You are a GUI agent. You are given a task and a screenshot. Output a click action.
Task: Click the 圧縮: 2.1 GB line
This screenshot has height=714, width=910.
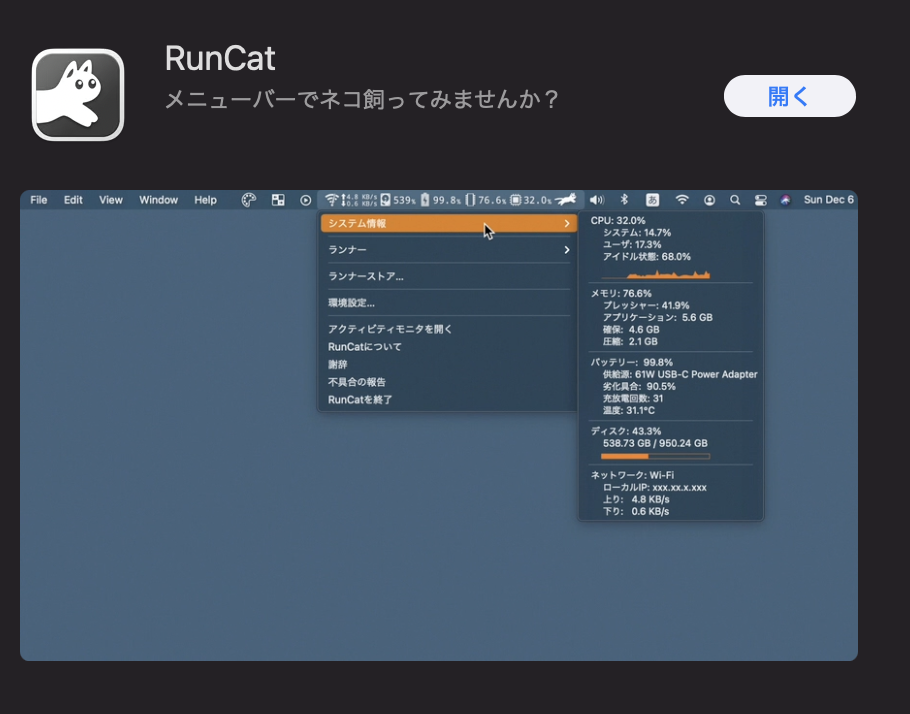(630, 341)
